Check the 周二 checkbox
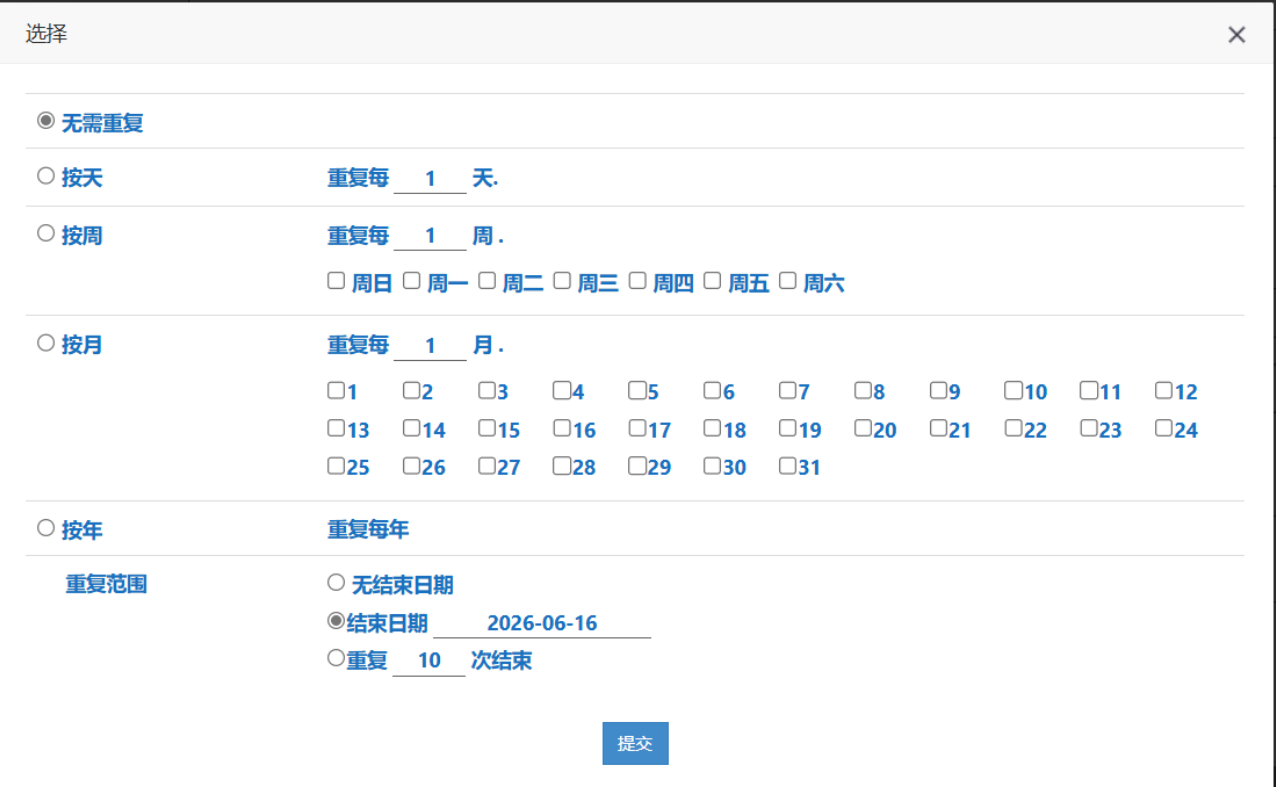Viewport: 1276px width, 812px height. click(486, 281)
